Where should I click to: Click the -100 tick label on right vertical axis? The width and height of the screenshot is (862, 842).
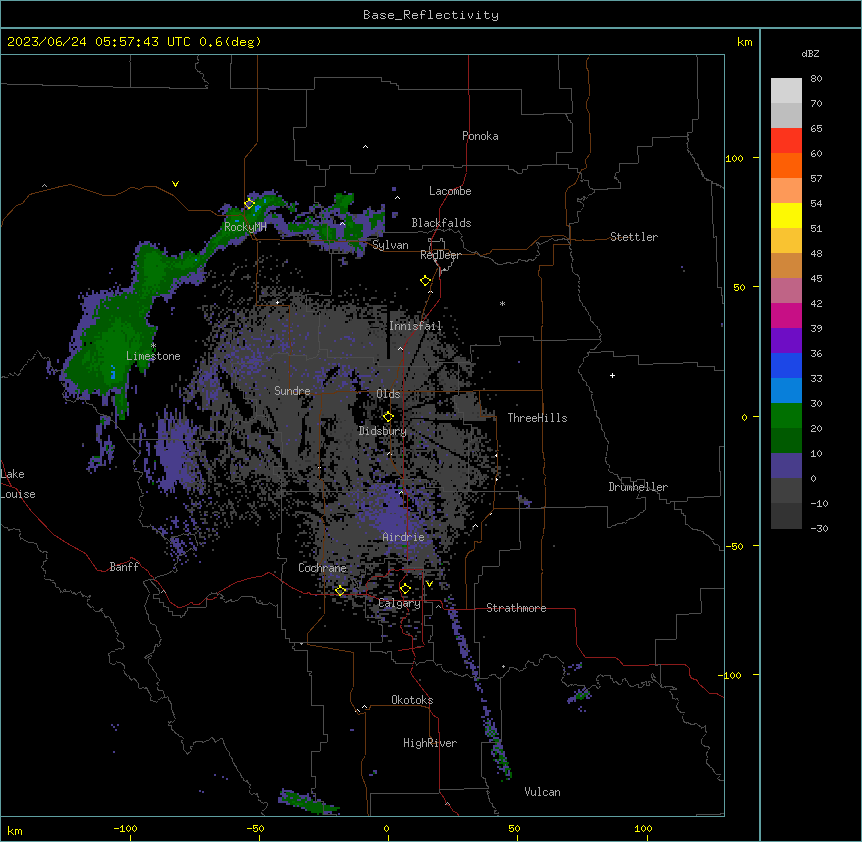point(731,675)
